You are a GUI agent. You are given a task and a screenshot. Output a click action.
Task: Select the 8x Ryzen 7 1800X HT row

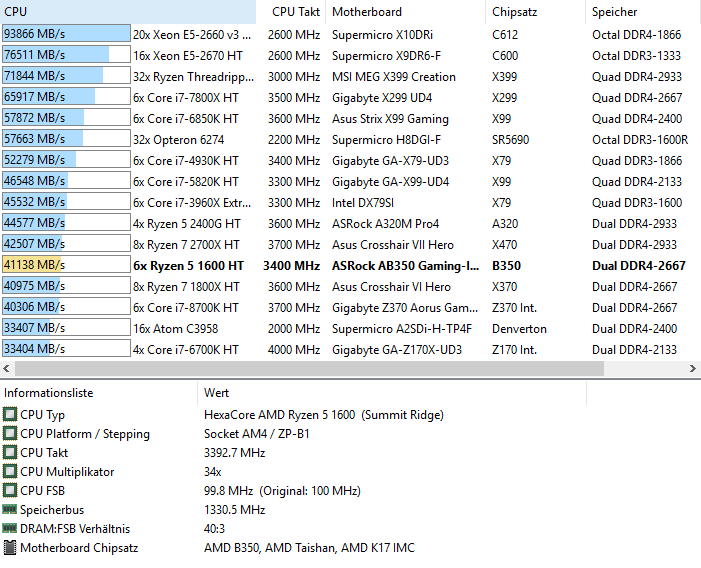click(x=350, y=286)
